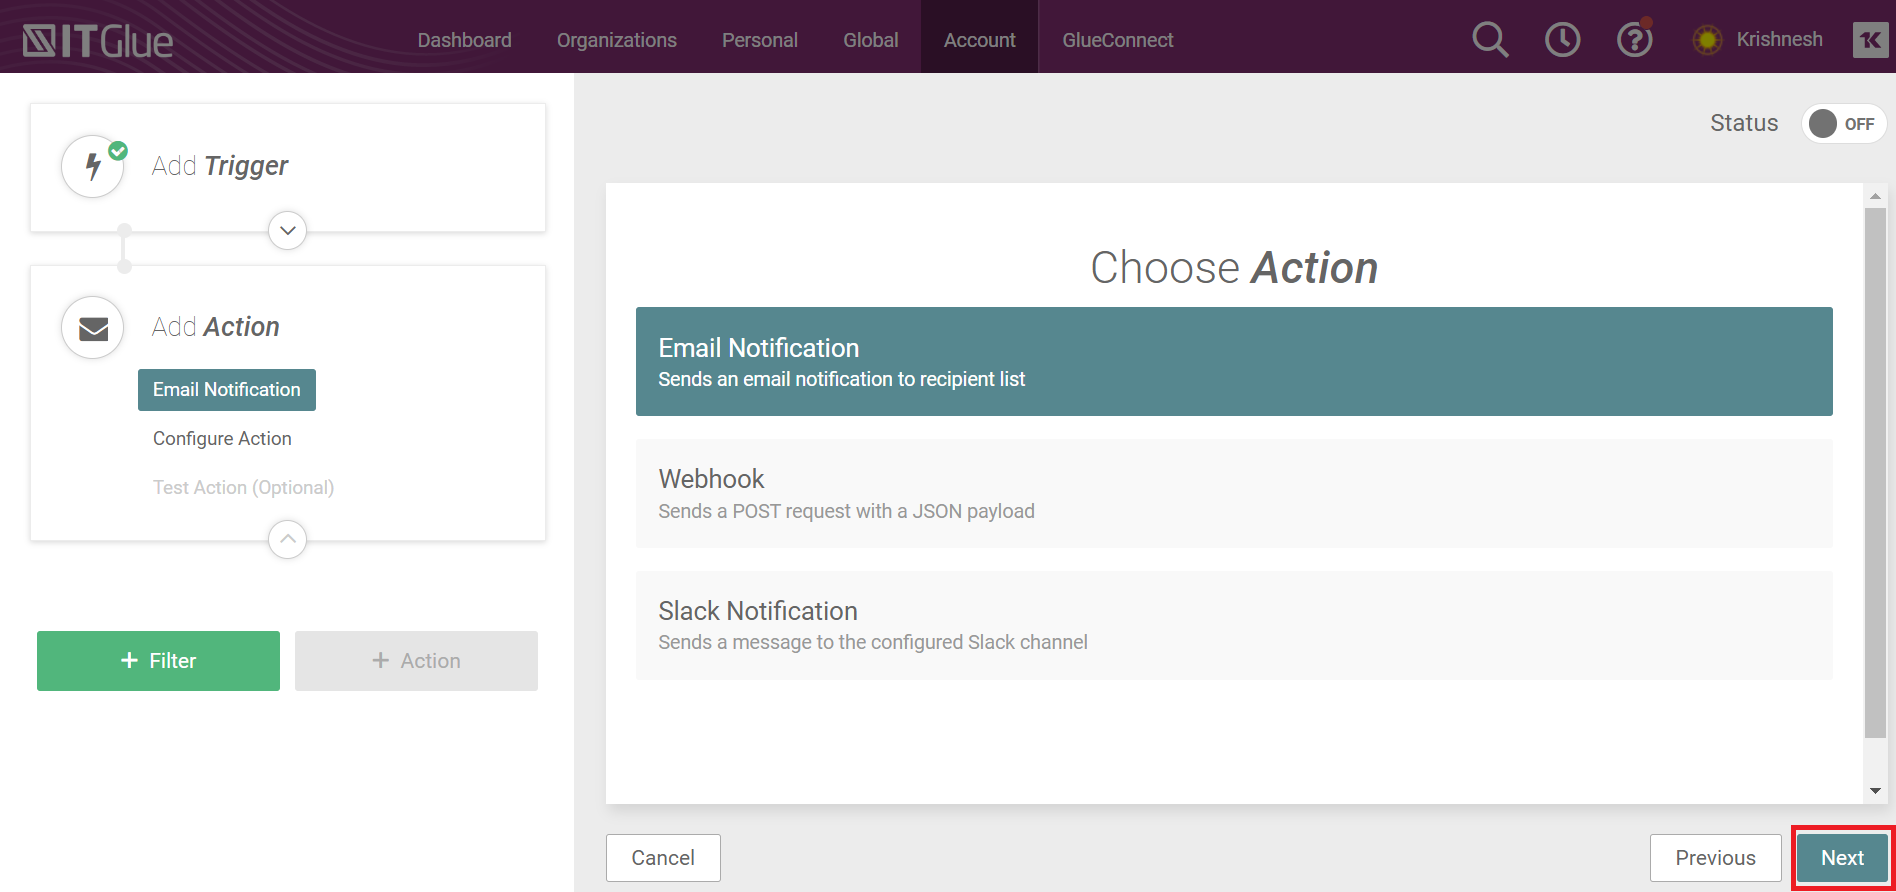This screenshot has height=892, width=1896.
Task: Click the Cancel button
Action: coord(663,858)
